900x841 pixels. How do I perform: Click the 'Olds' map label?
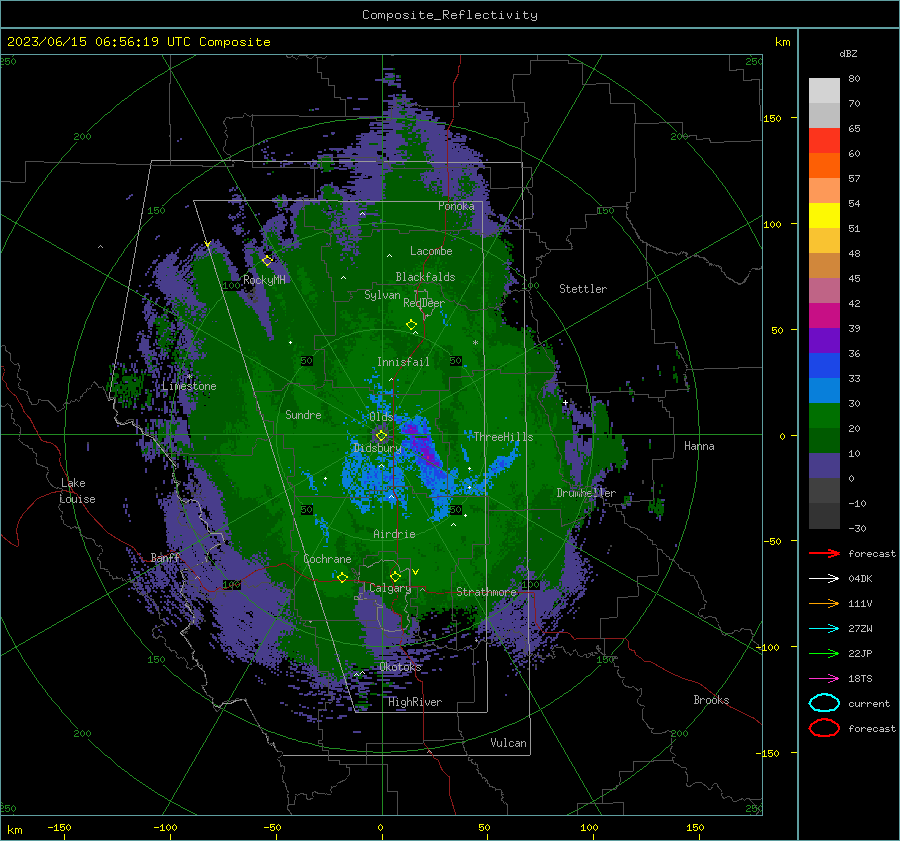(x=381, y=417)
